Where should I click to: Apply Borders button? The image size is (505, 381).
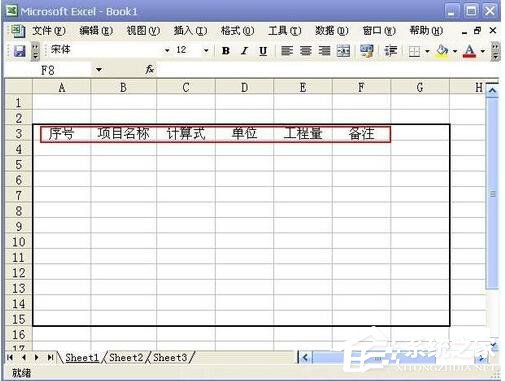pos(414,51)
